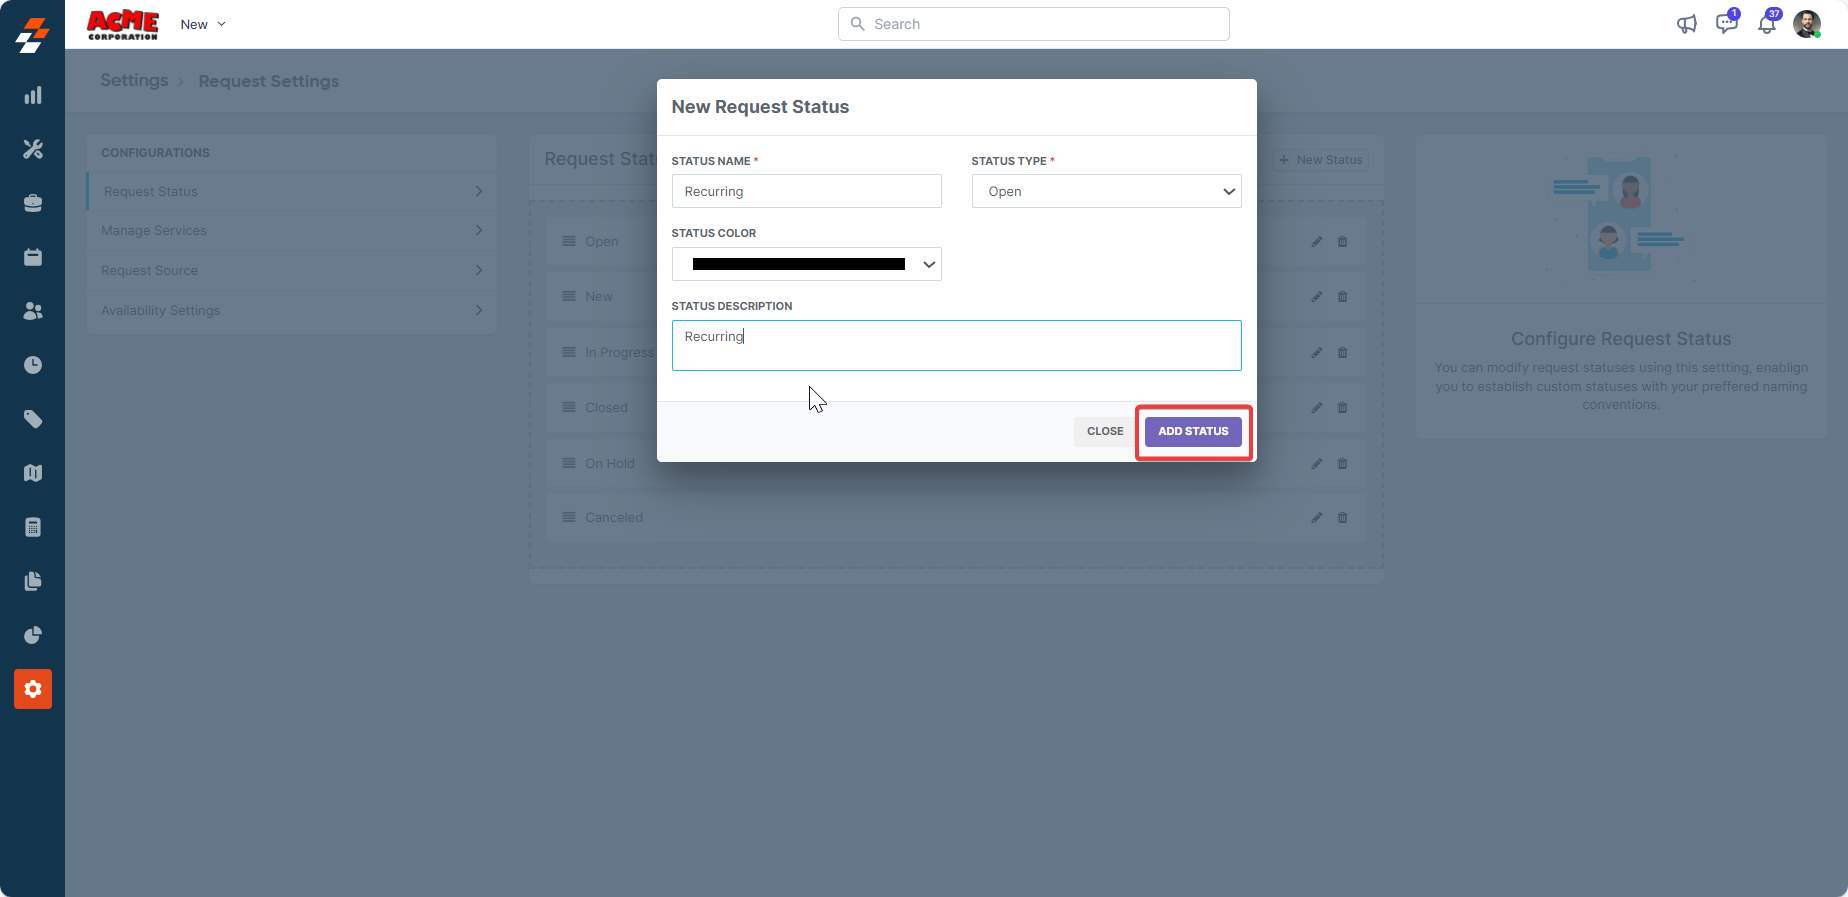Click the CLOSE button in the dialog
Viewport: 1848px width, 897px height.
click(1105, 432)
